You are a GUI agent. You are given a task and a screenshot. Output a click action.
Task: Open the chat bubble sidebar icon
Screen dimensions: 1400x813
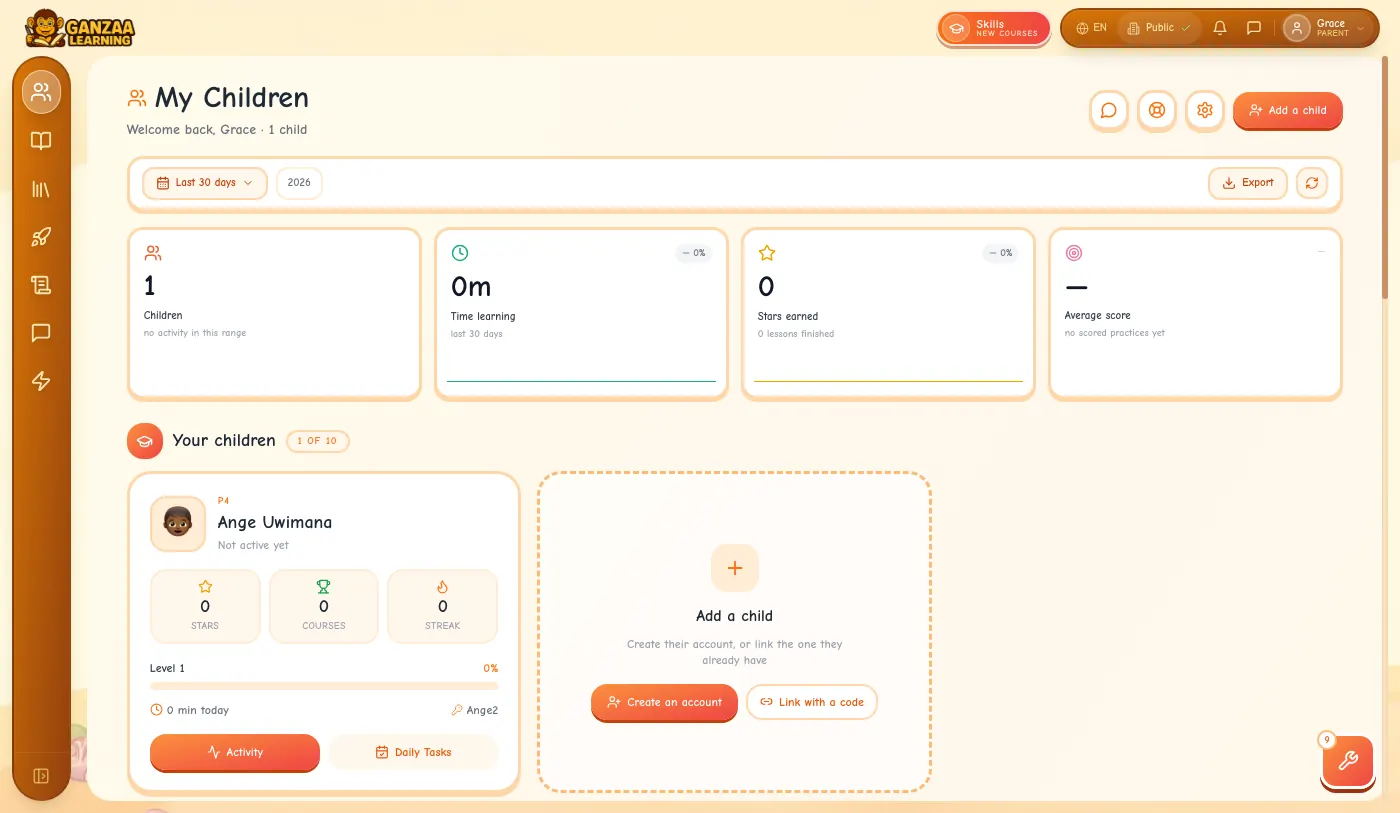pyautogui.click(x=41, y=333)
